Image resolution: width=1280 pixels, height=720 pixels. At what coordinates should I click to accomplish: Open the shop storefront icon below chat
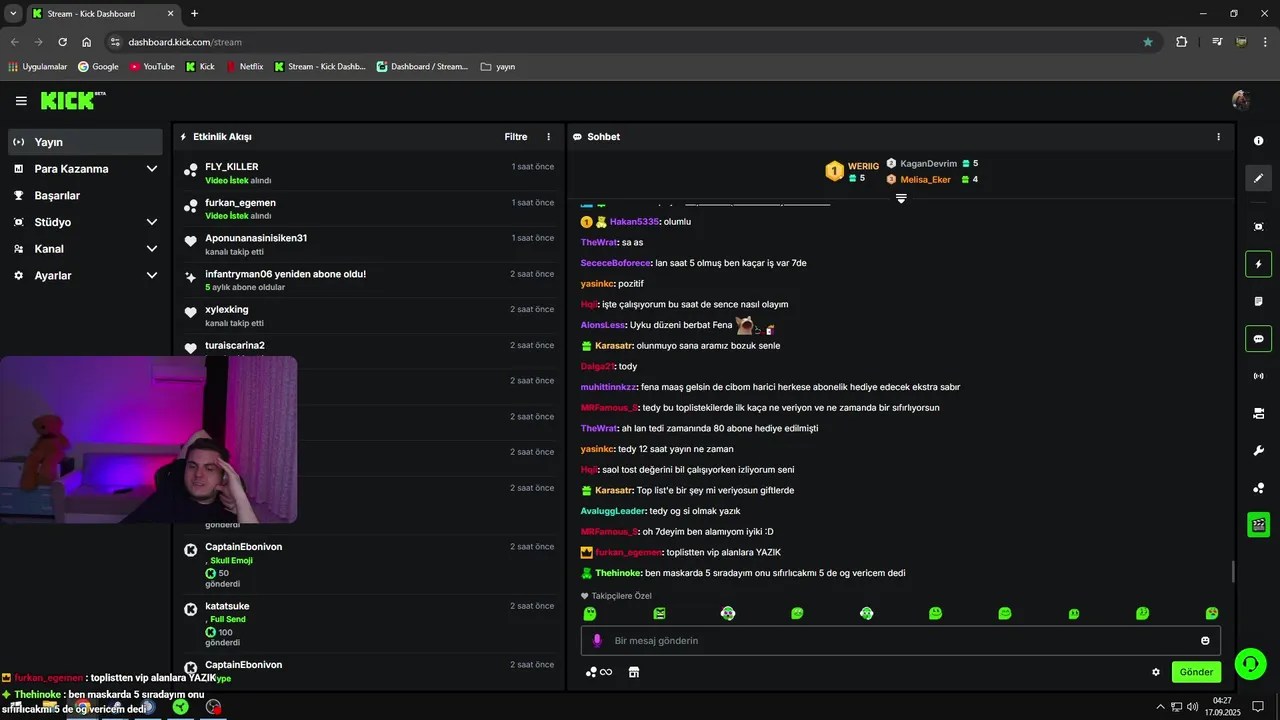633,672
